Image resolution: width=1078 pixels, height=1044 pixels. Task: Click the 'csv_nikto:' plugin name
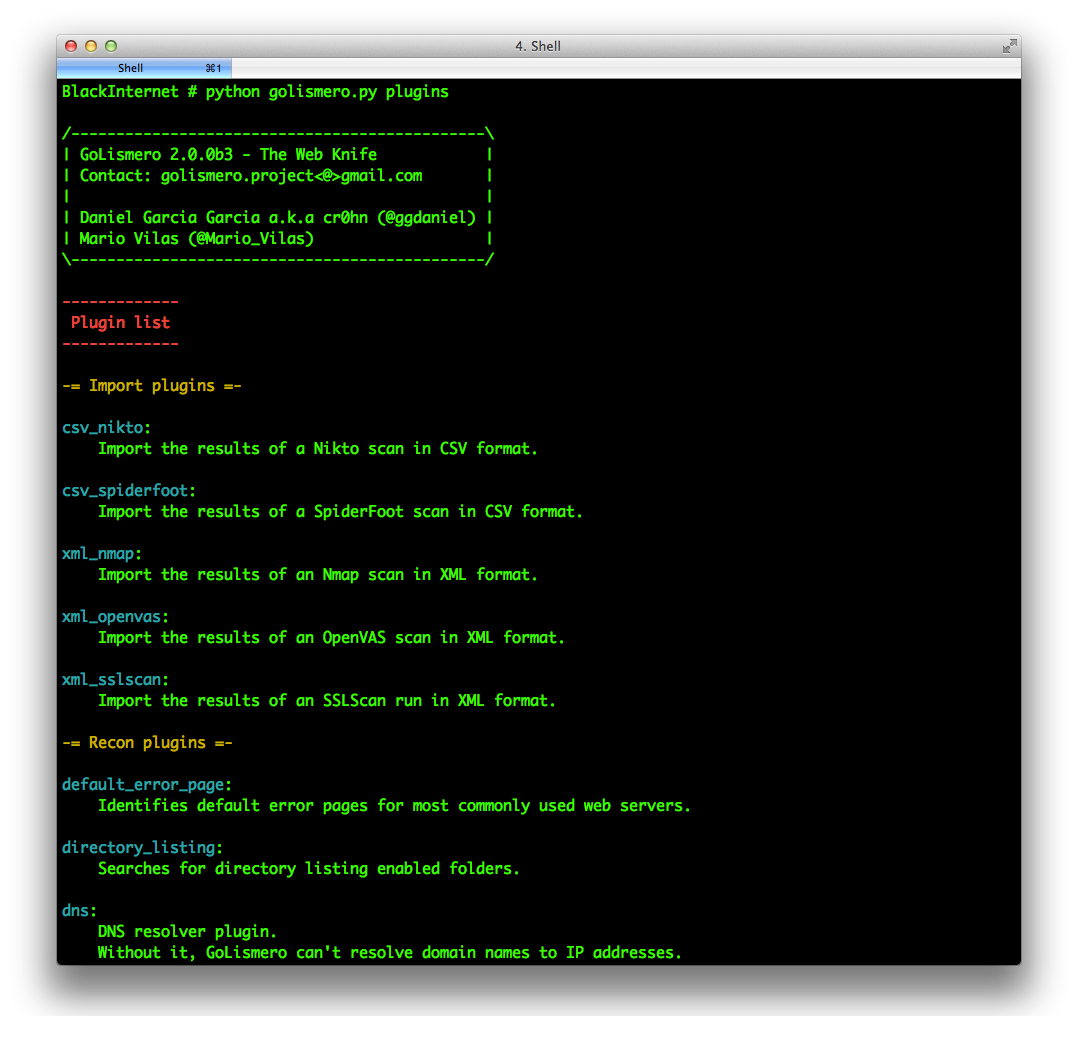(x=107, y=427)
